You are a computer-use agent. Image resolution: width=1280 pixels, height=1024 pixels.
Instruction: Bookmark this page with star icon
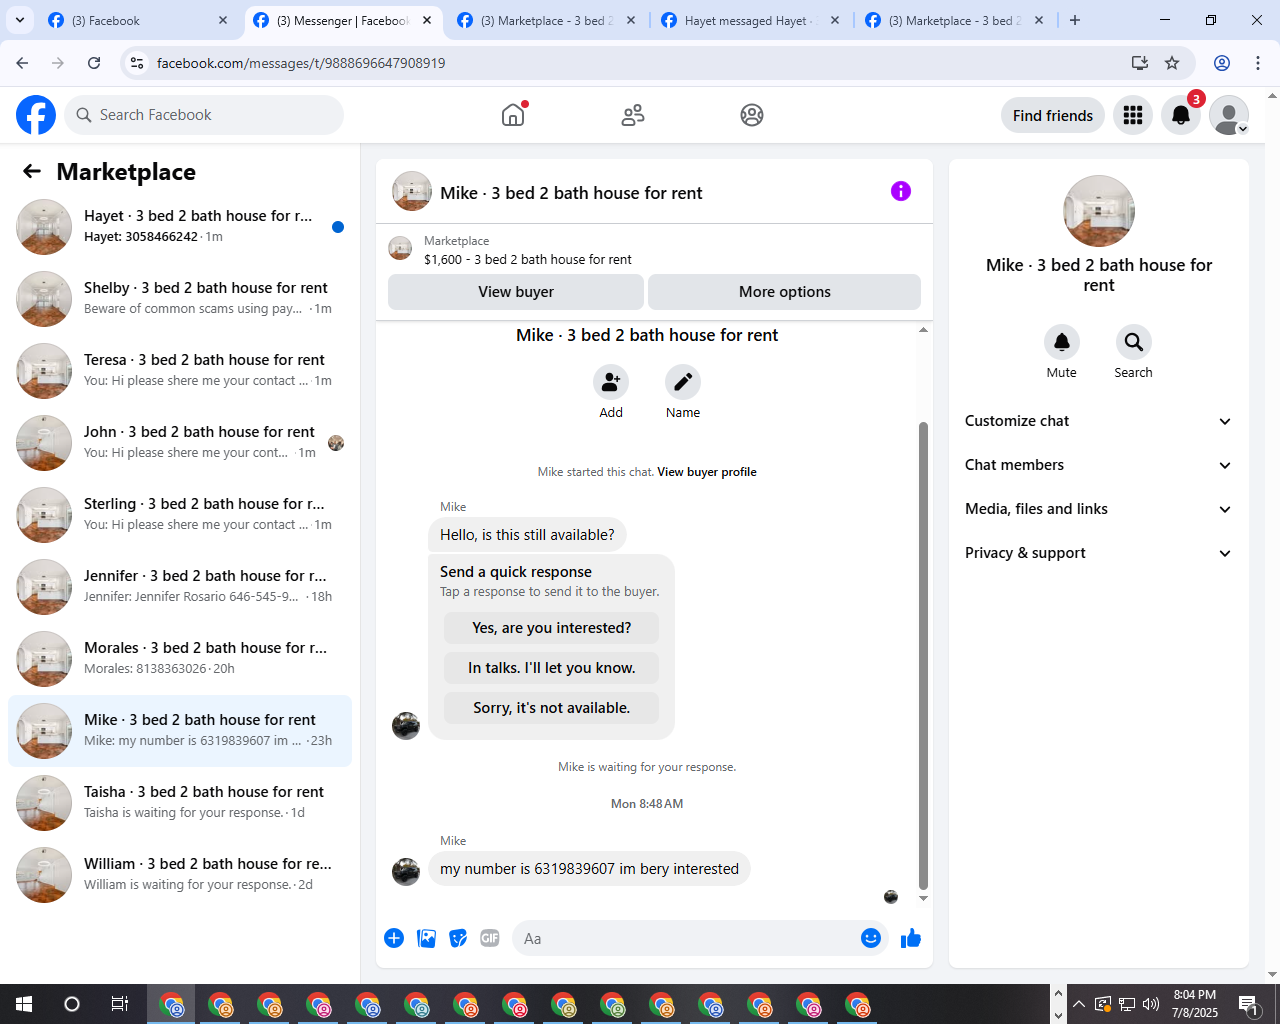point(1172,63)
